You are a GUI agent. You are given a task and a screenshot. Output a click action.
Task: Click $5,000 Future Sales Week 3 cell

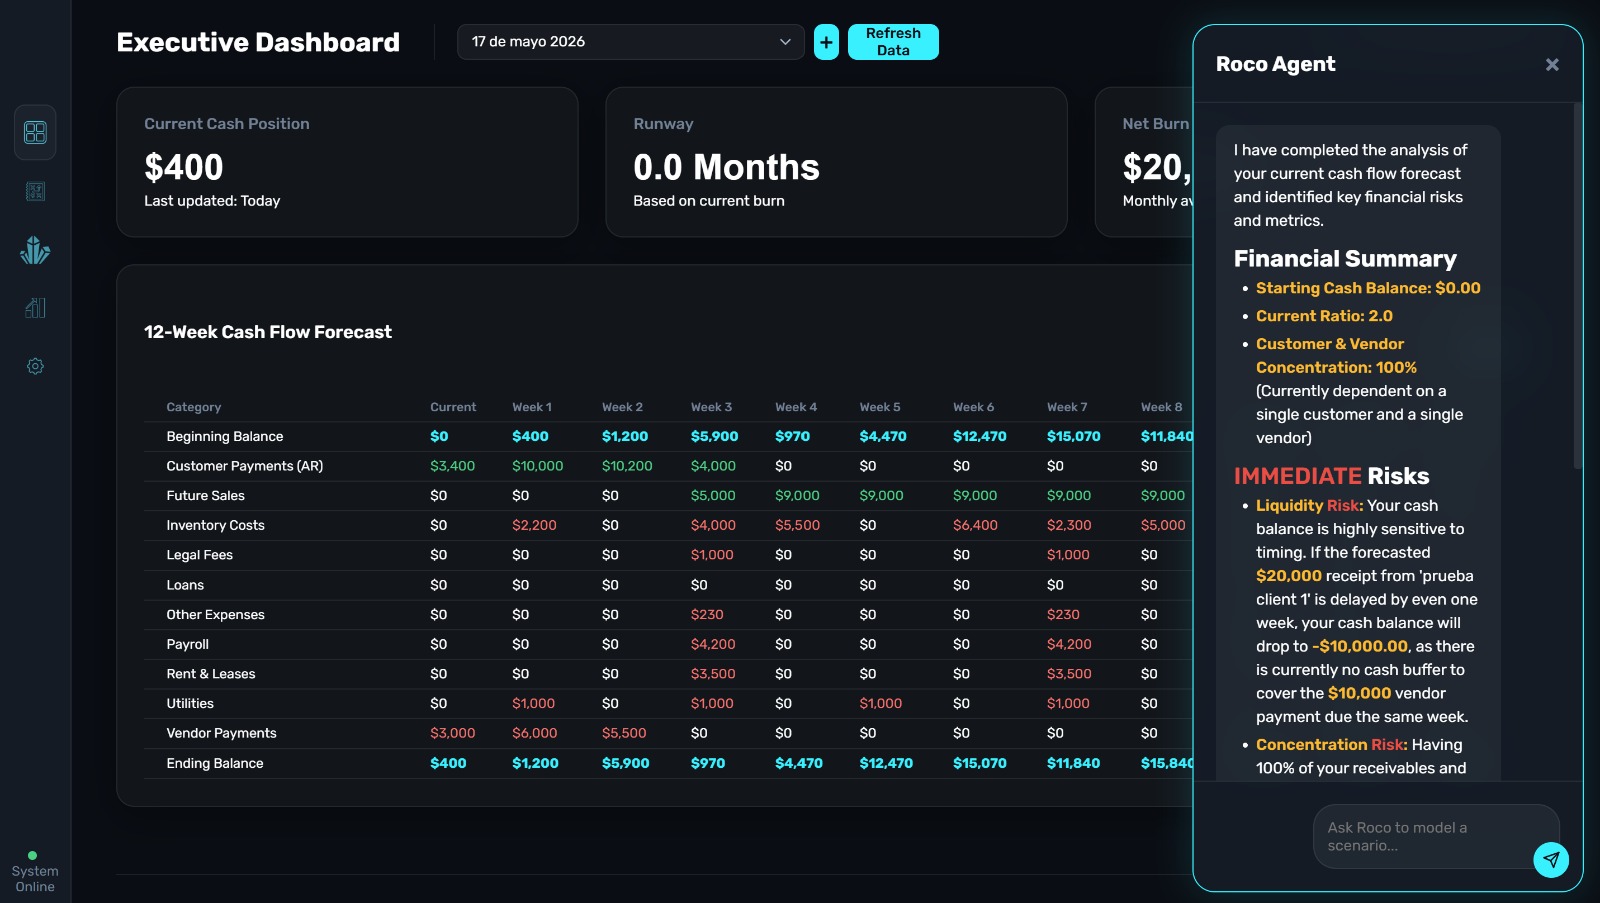pyautogui.click(x=713, y=496)
